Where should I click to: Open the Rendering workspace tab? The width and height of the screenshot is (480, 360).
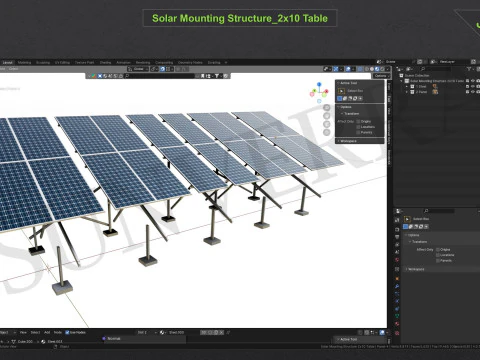143,62
